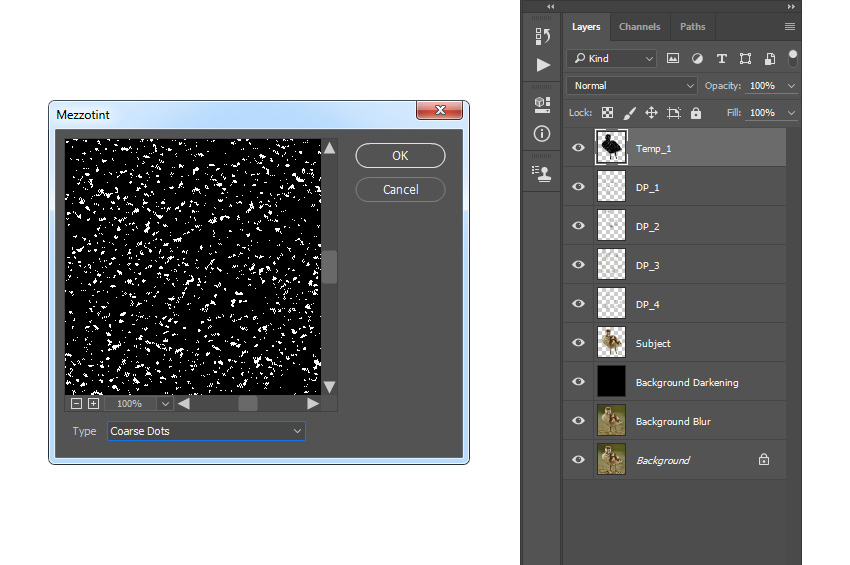
Task: Open the History panel icon
Action: click(542, 36)
